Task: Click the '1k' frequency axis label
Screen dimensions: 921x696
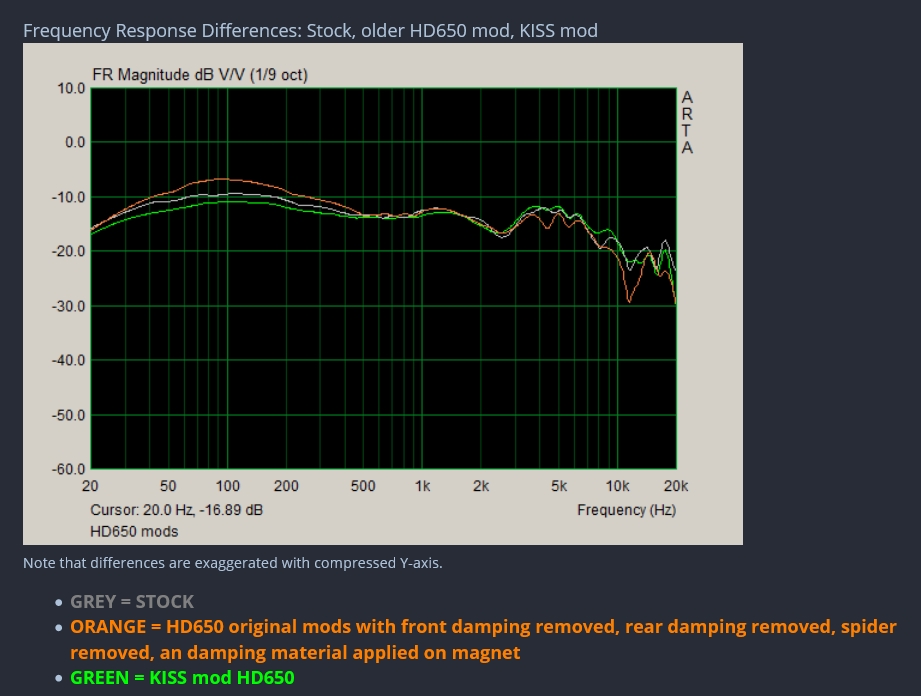Action: [422, 486]
